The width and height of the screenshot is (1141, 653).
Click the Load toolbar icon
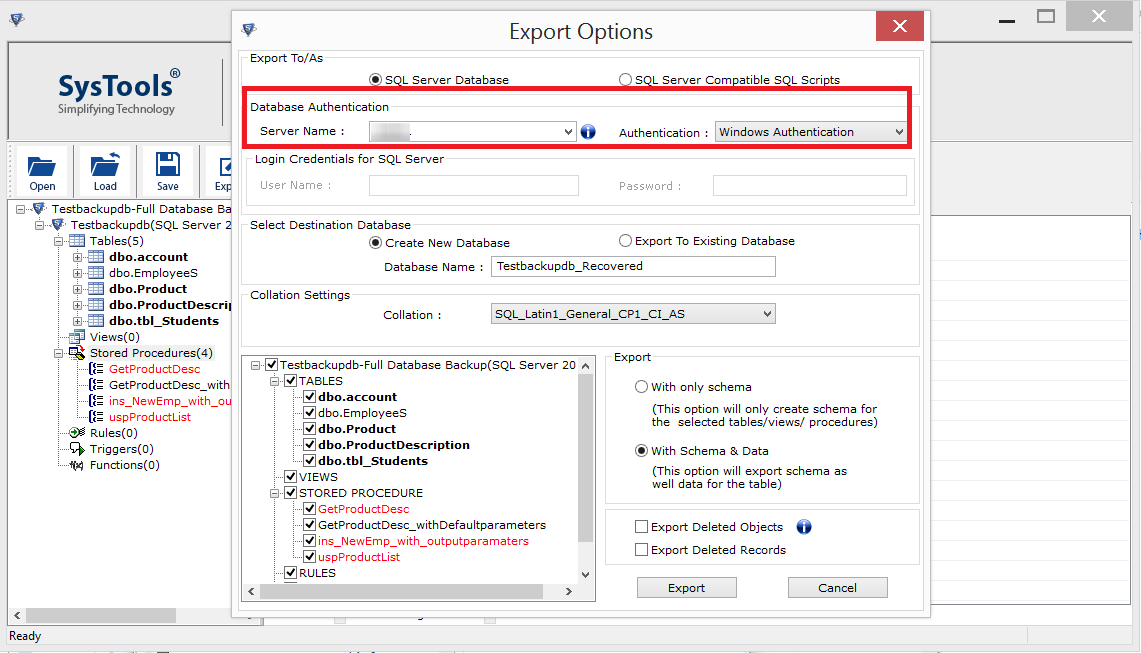coord(105,165)
